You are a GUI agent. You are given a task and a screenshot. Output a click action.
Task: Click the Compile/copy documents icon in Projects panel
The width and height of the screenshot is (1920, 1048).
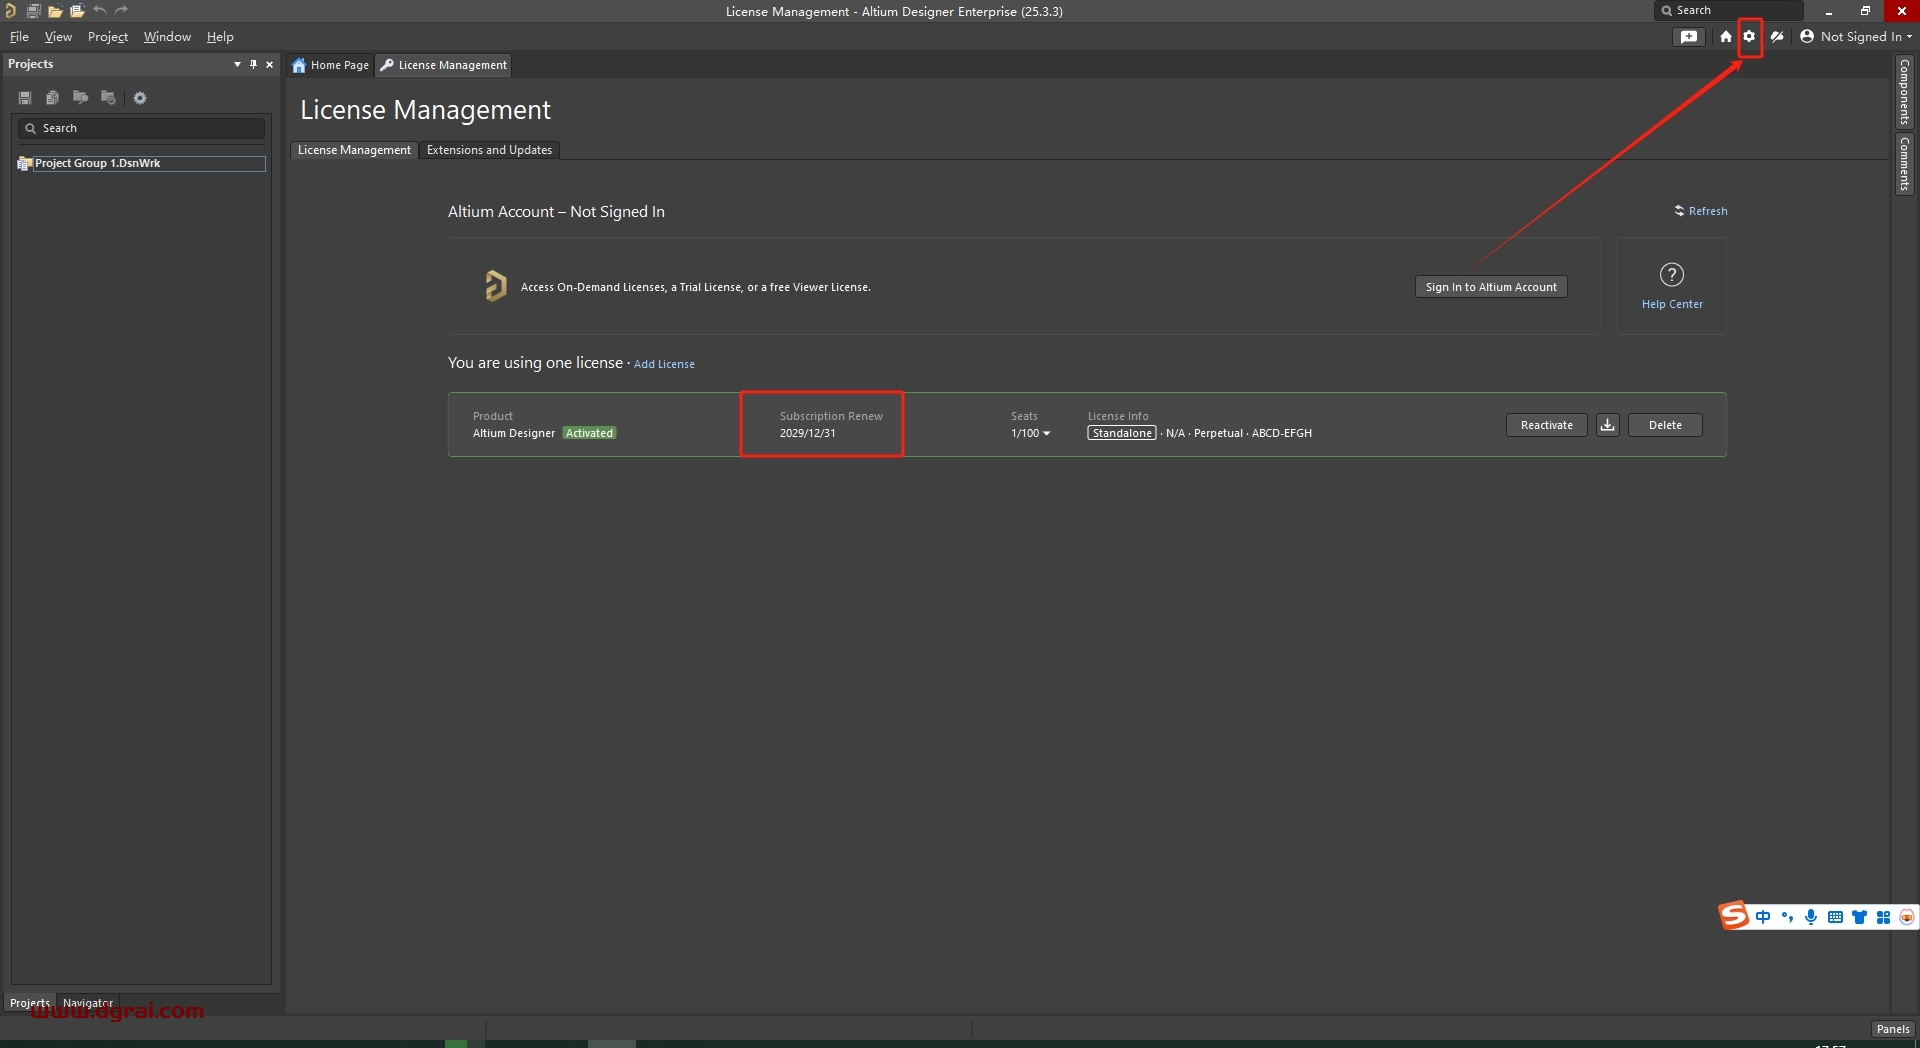[x=52, y=98]
